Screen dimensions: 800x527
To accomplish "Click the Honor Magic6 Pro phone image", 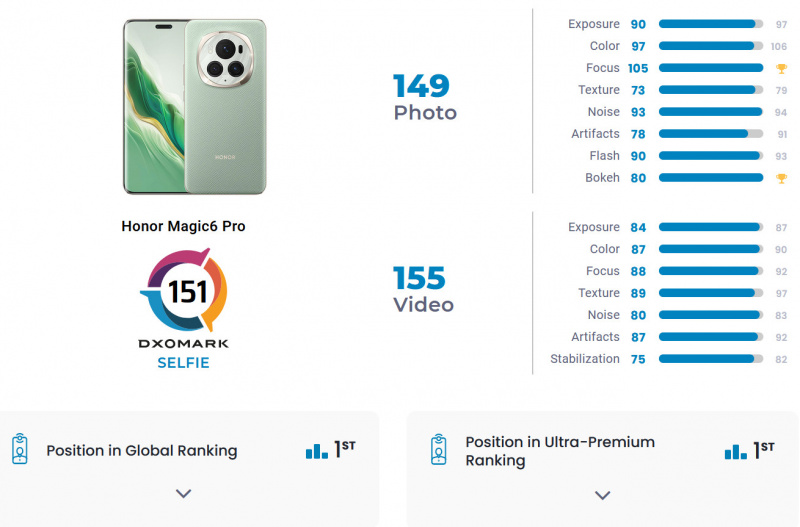I will (x=194, y=106).
